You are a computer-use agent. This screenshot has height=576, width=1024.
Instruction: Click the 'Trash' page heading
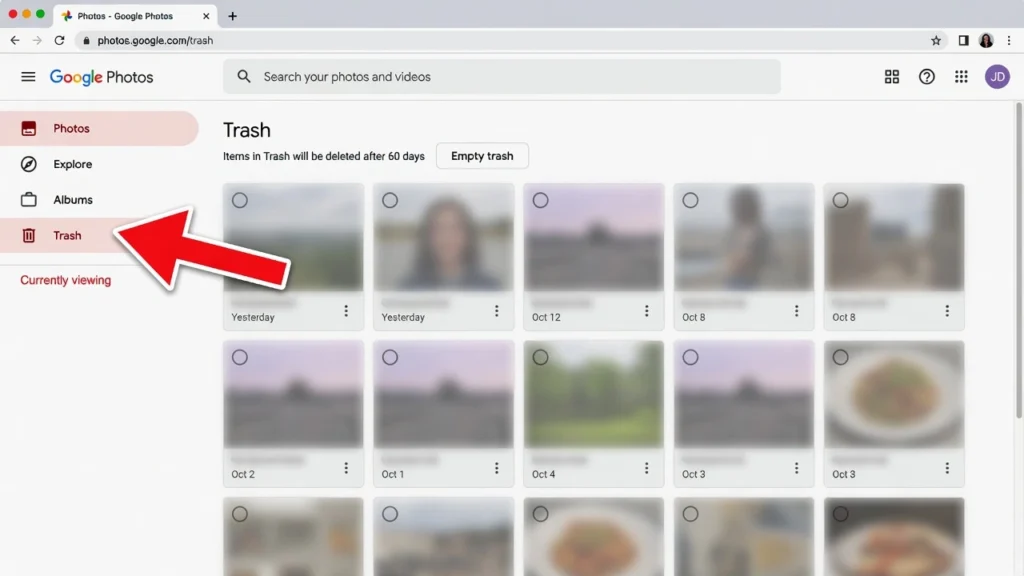click(247, 130)
